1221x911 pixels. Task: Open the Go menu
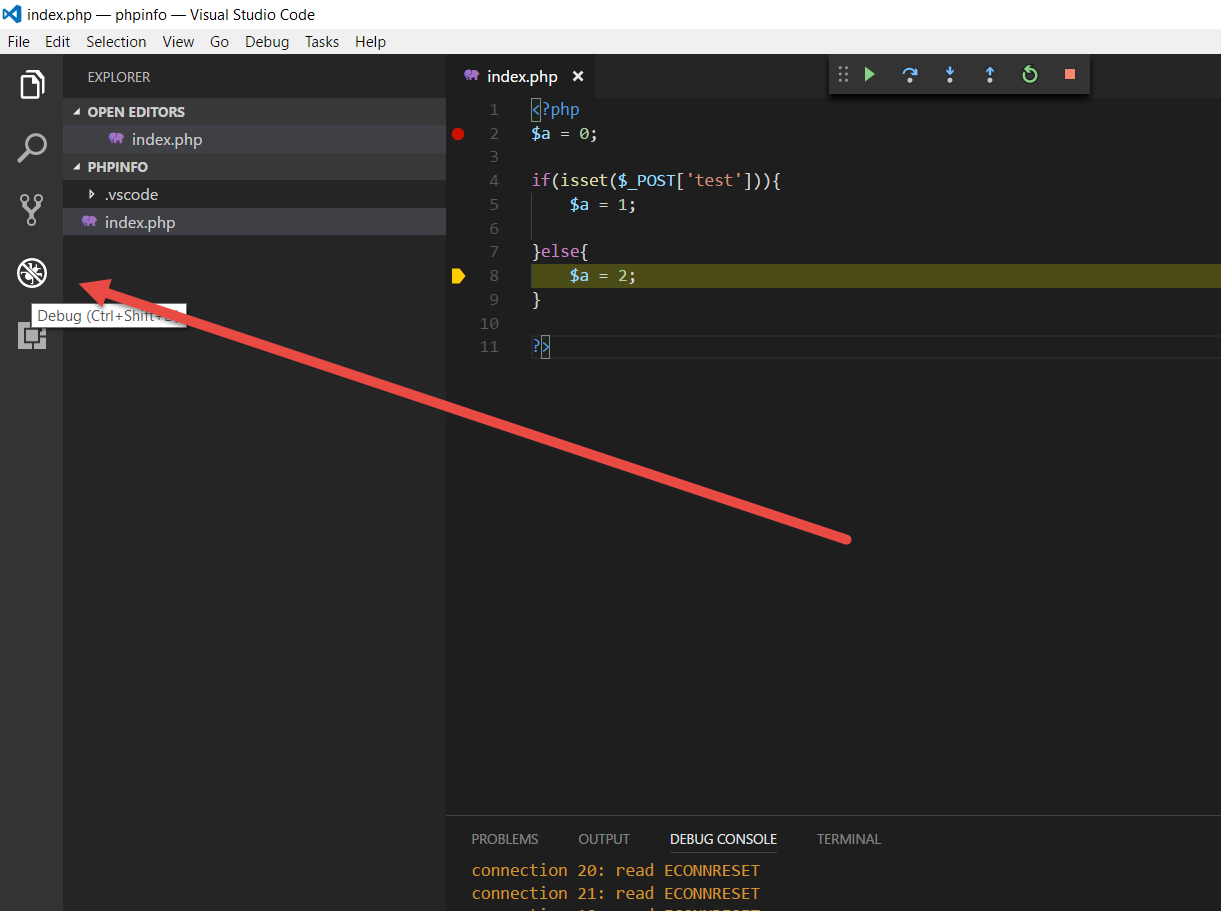click(x=220, y=42)
